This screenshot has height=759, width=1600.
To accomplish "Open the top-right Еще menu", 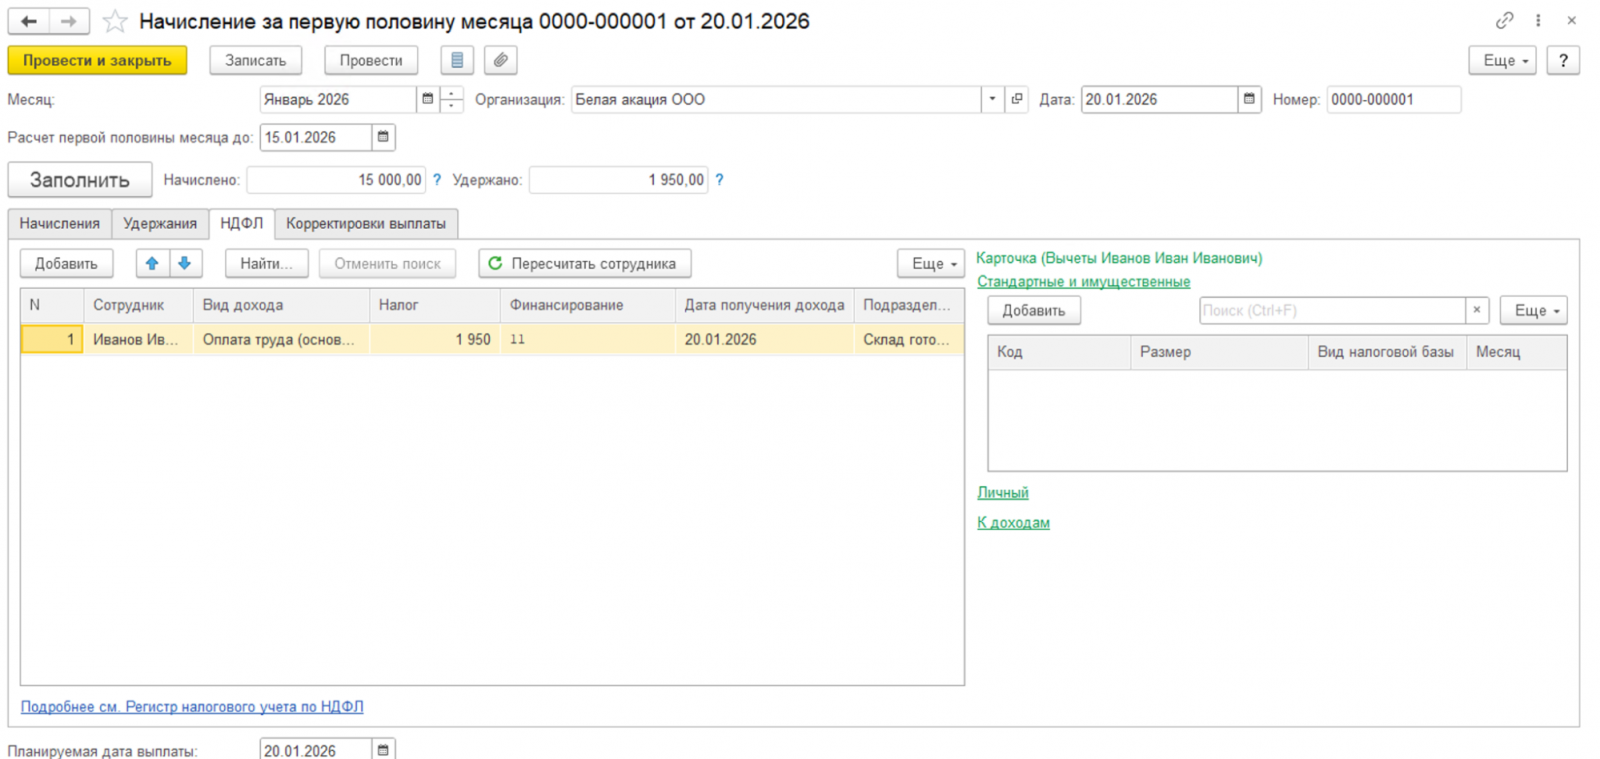I will click(1502, 60).
